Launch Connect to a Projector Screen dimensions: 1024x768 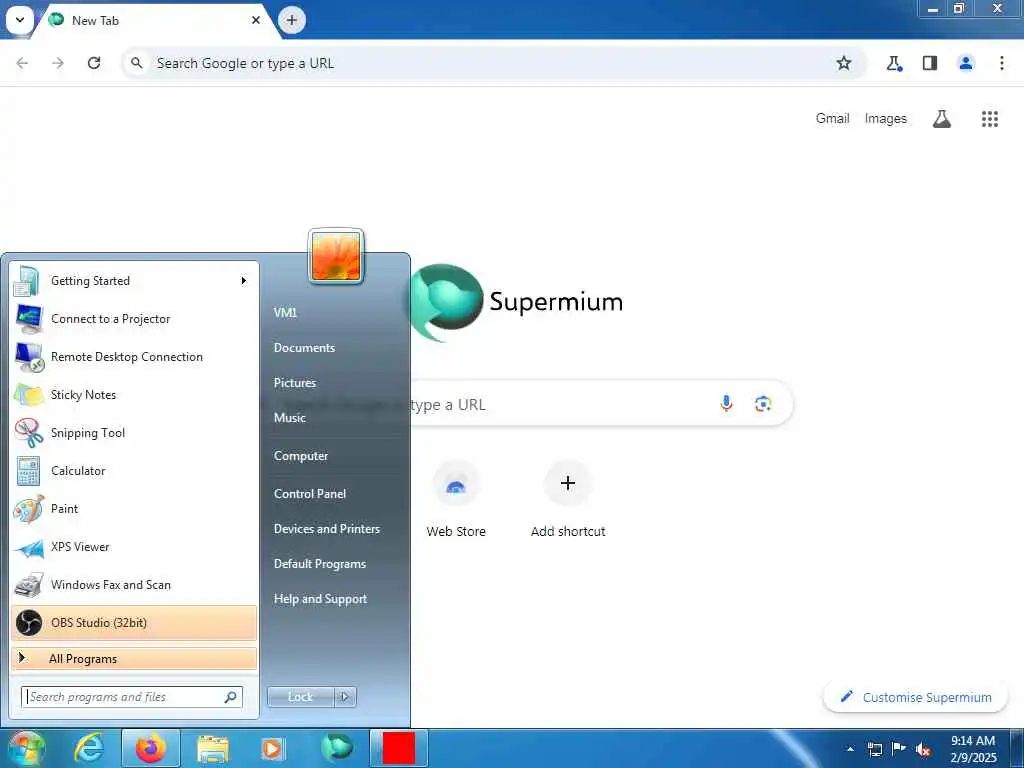[134, 319]
